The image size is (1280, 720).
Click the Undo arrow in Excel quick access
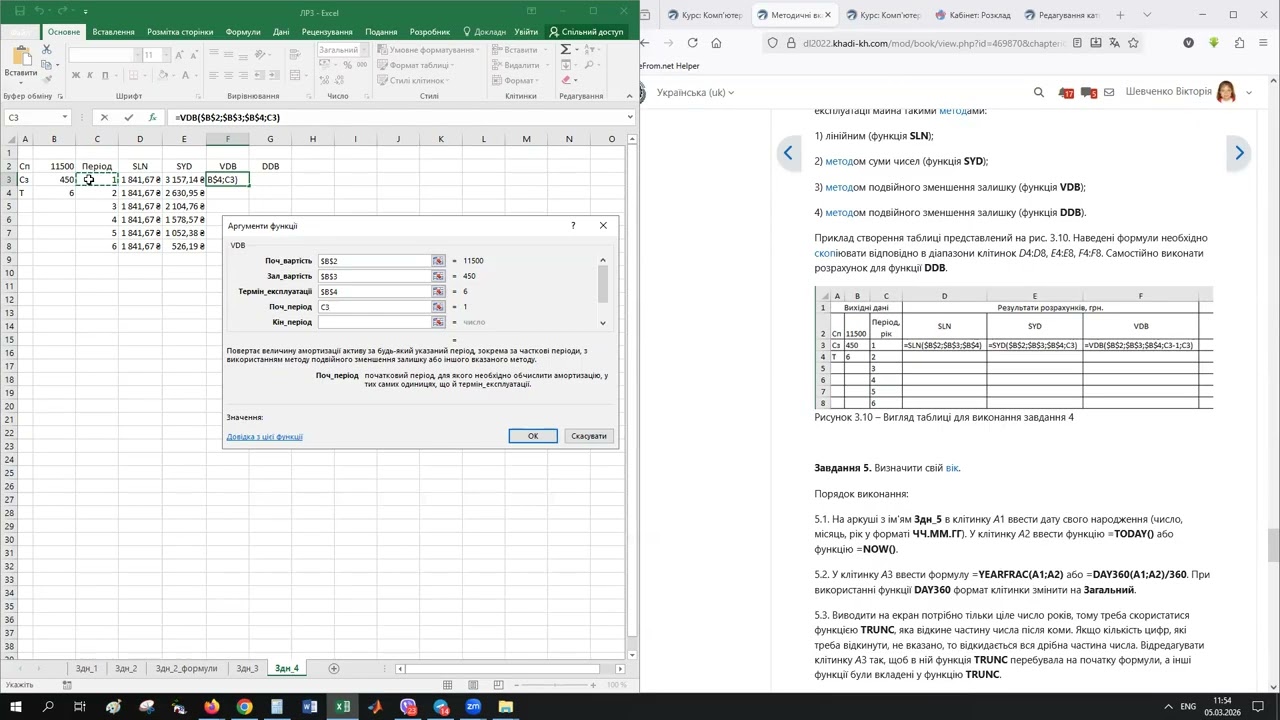(x=39, y=11)
